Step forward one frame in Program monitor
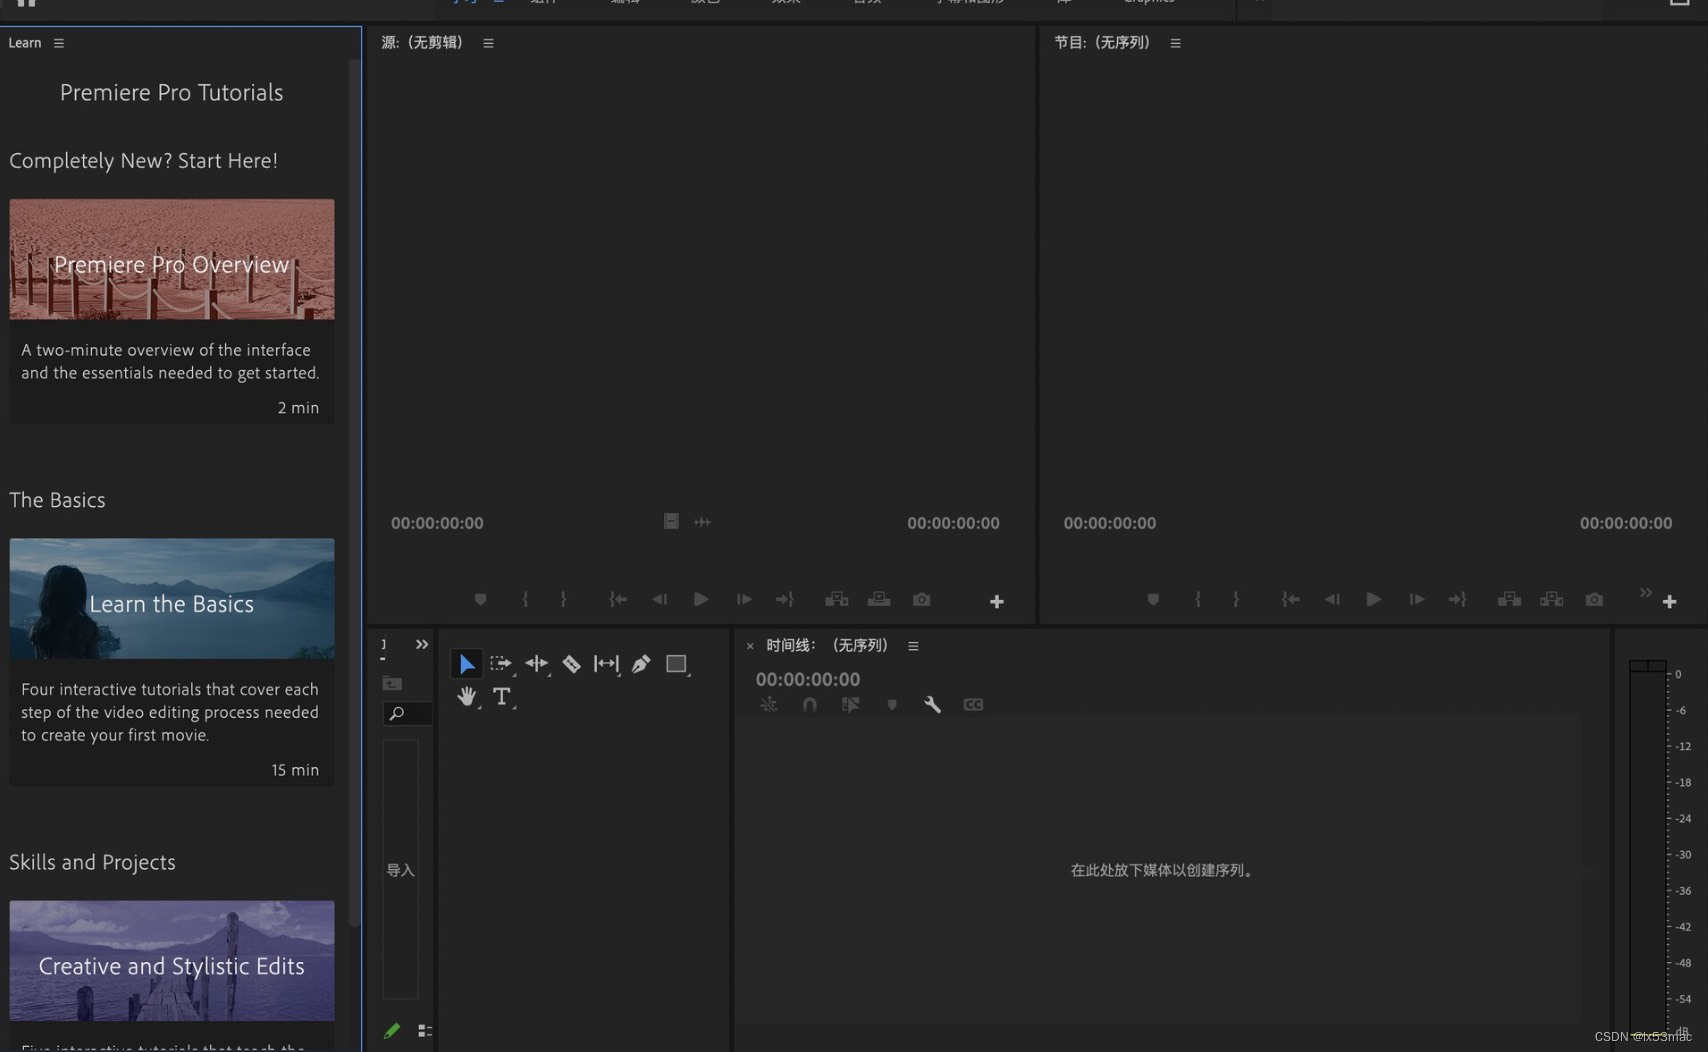 (1416, 599)
